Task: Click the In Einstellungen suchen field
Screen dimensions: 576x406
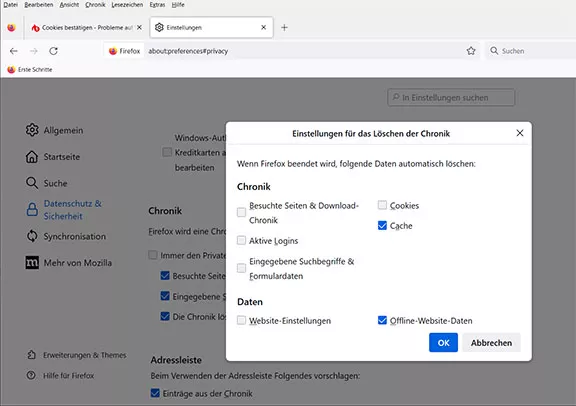Action: click(451, 97)
